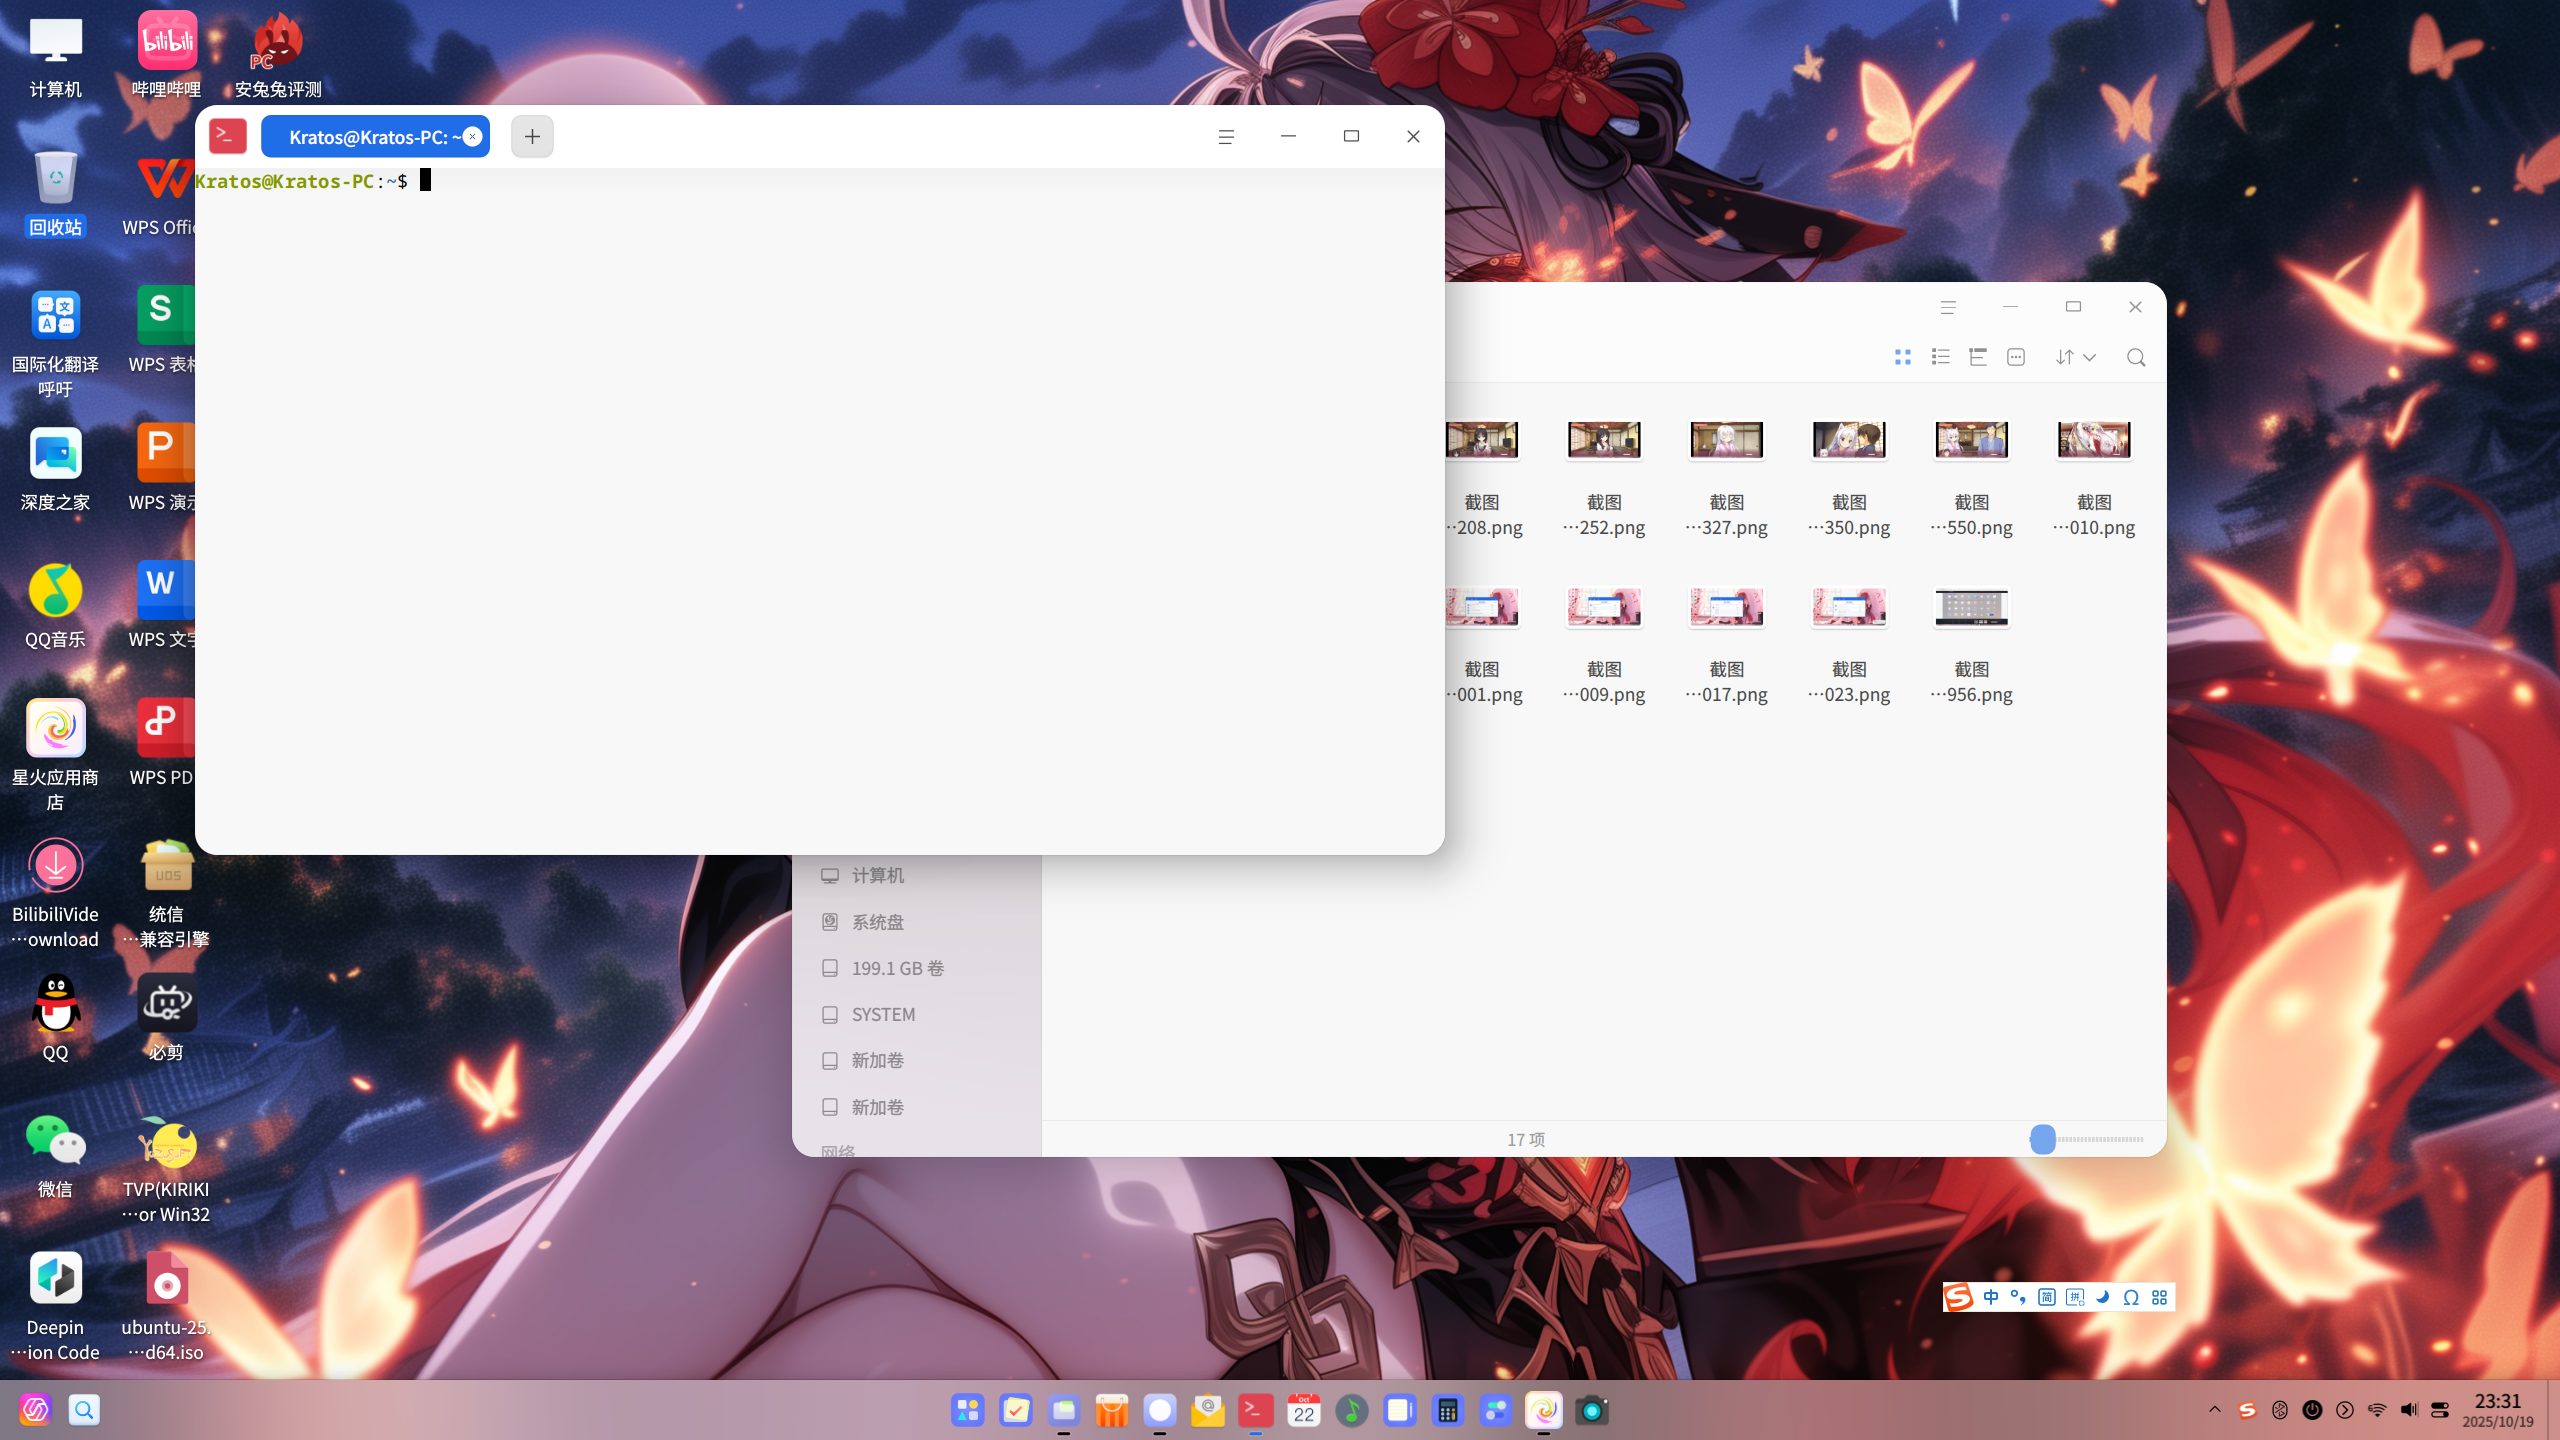The image size is (2560, 1440).
Task: Close the Kratos@Kratos-PC terminal tab
Action: tap(473, 137)
